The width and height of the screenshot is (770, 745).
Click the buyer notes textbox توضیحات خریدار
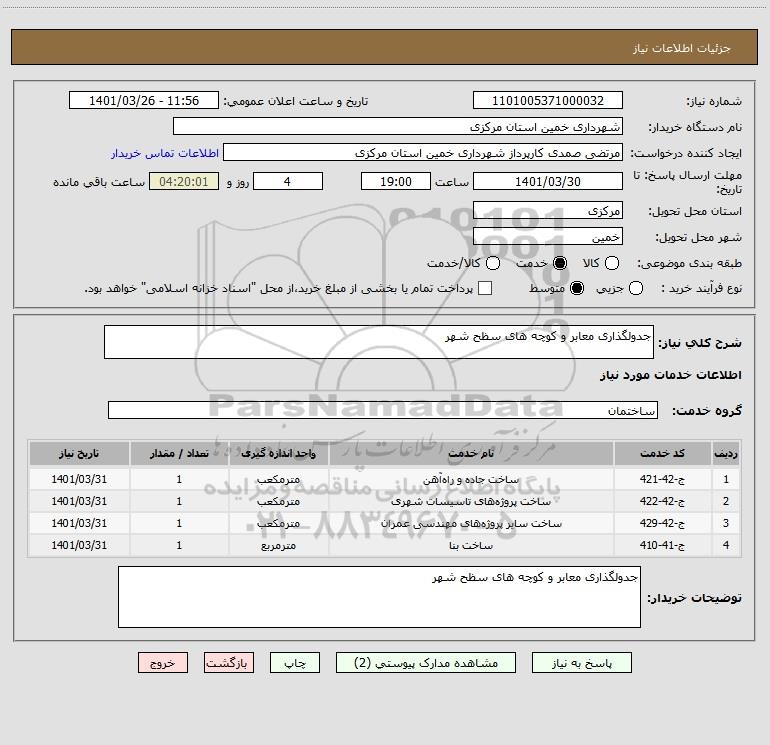click(379, 597)
